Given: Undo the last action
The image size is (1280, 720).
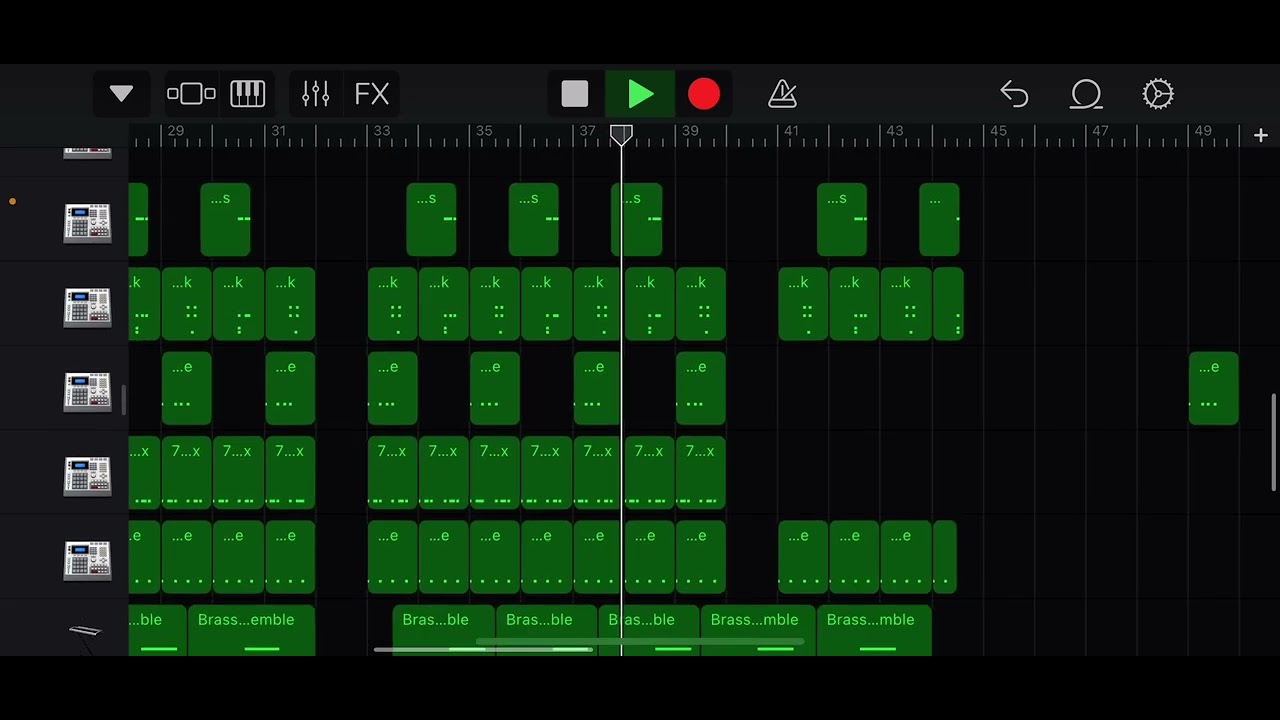Looking at the screenshot, I should click(x=1014, y=94).
